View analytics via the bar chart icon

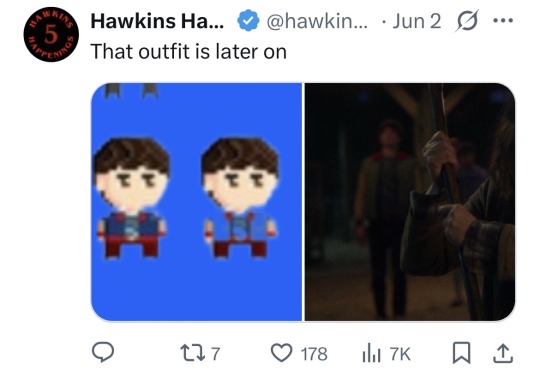371,353
